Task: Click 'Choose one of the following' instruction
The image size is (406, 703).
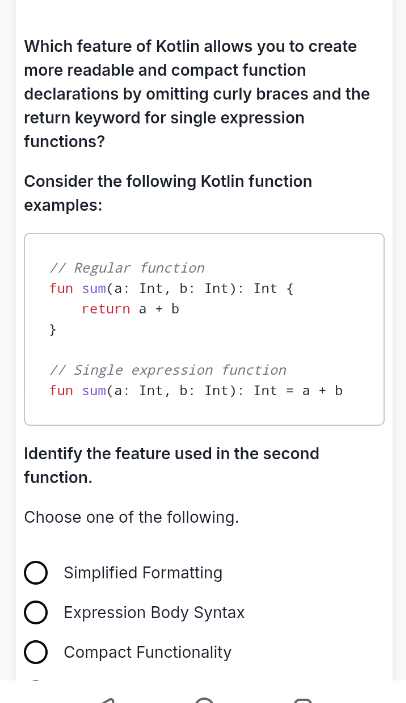Action: pos(132,517)
